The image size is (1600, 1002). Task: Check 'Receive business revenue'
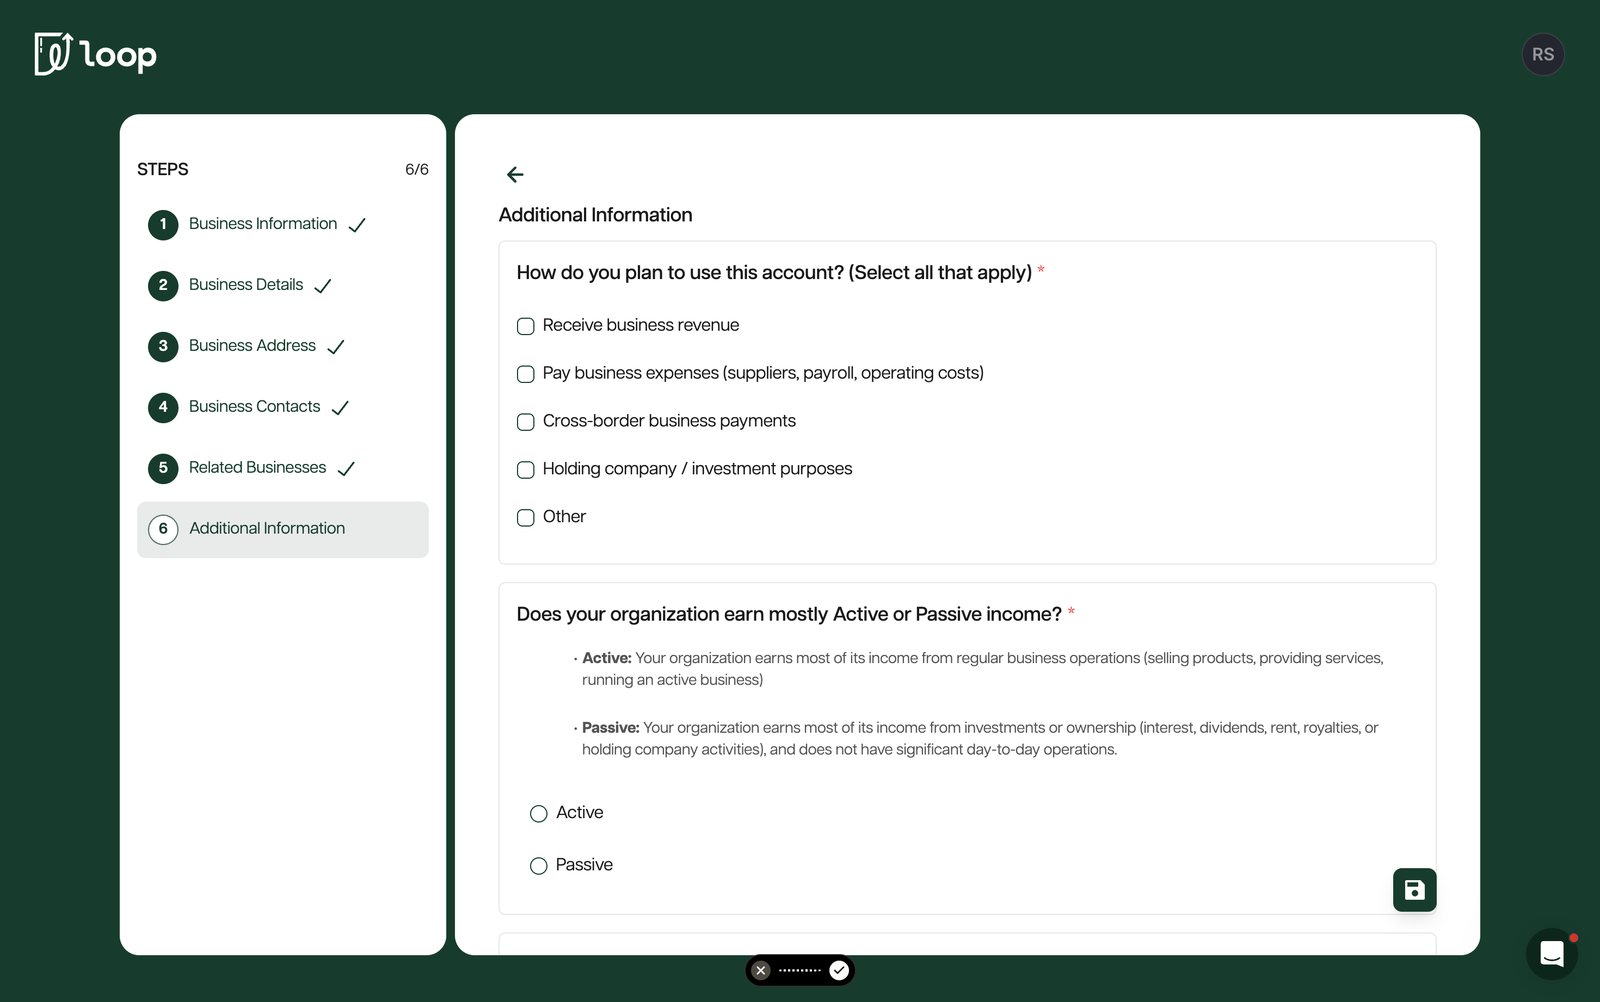tap(526, 326)
